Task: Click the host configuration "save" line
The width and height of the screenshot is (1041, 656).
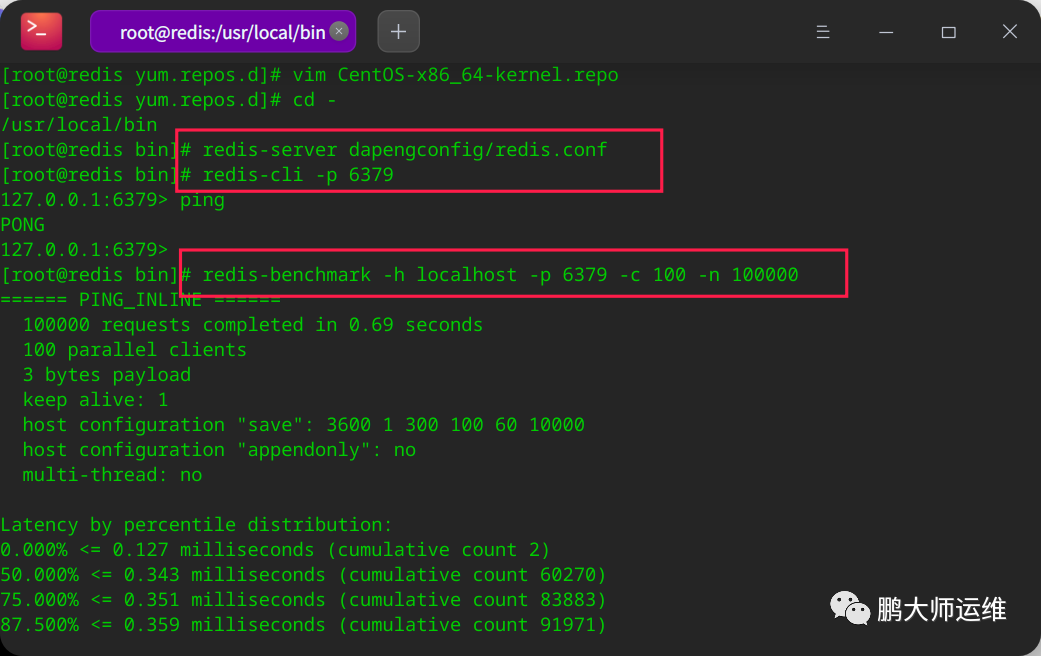Action: point(303,425)
